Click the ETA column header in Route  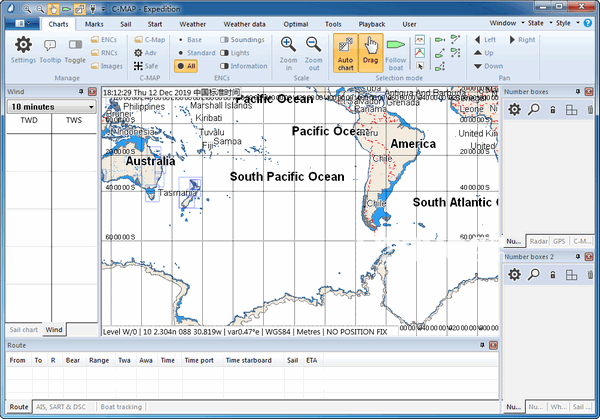(311, 360)
